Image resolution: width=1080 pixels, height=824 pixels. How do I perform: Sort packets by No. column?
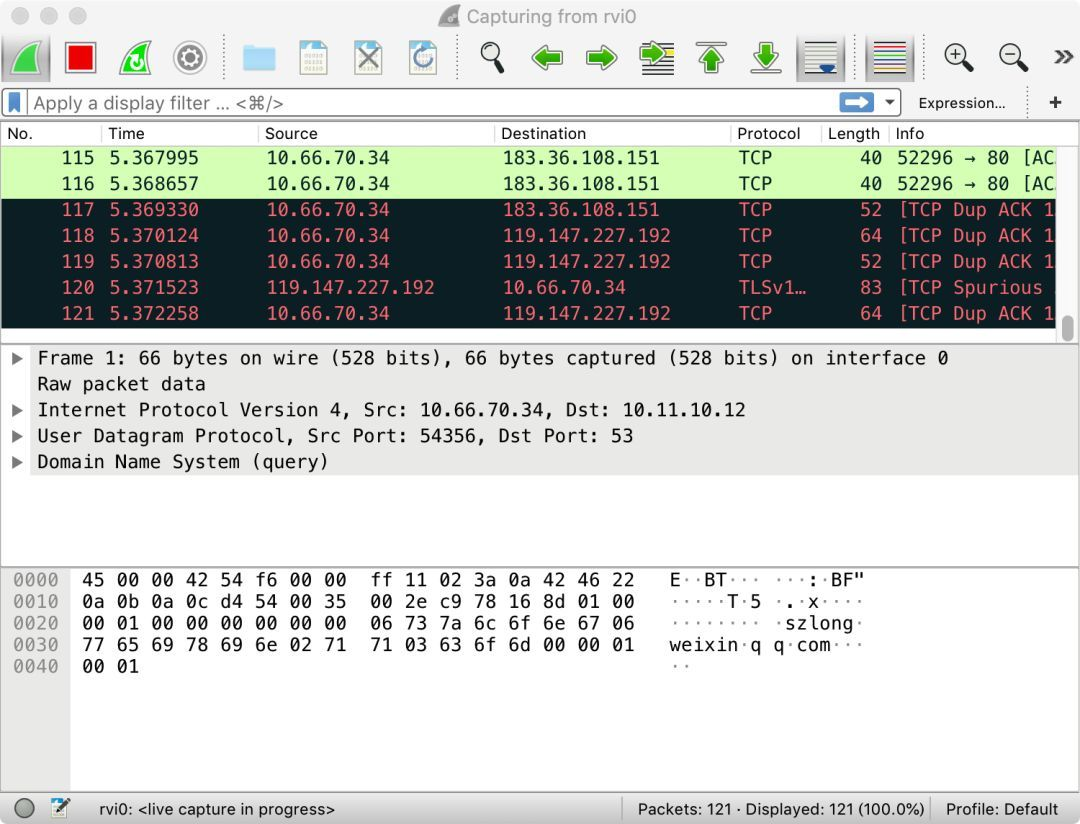pyautogui.click(x=51, y=134)
